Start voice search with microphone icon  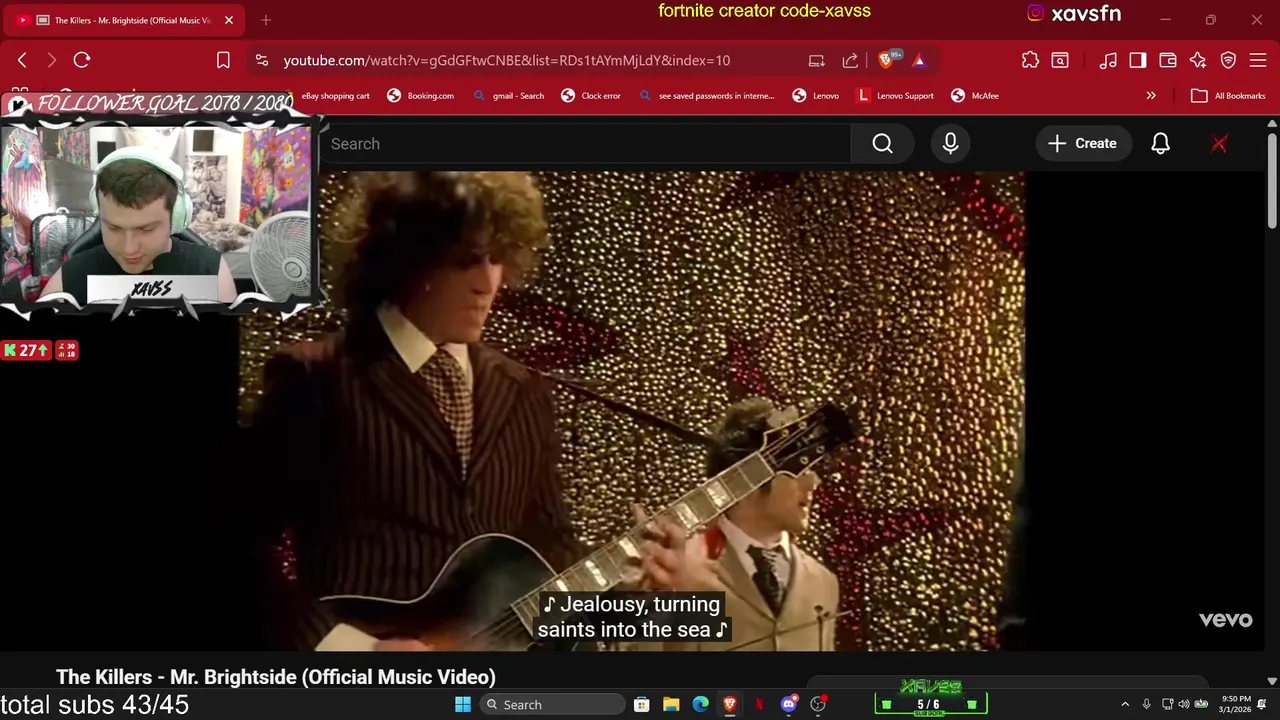pyautogui.click(x=950, y=144)
